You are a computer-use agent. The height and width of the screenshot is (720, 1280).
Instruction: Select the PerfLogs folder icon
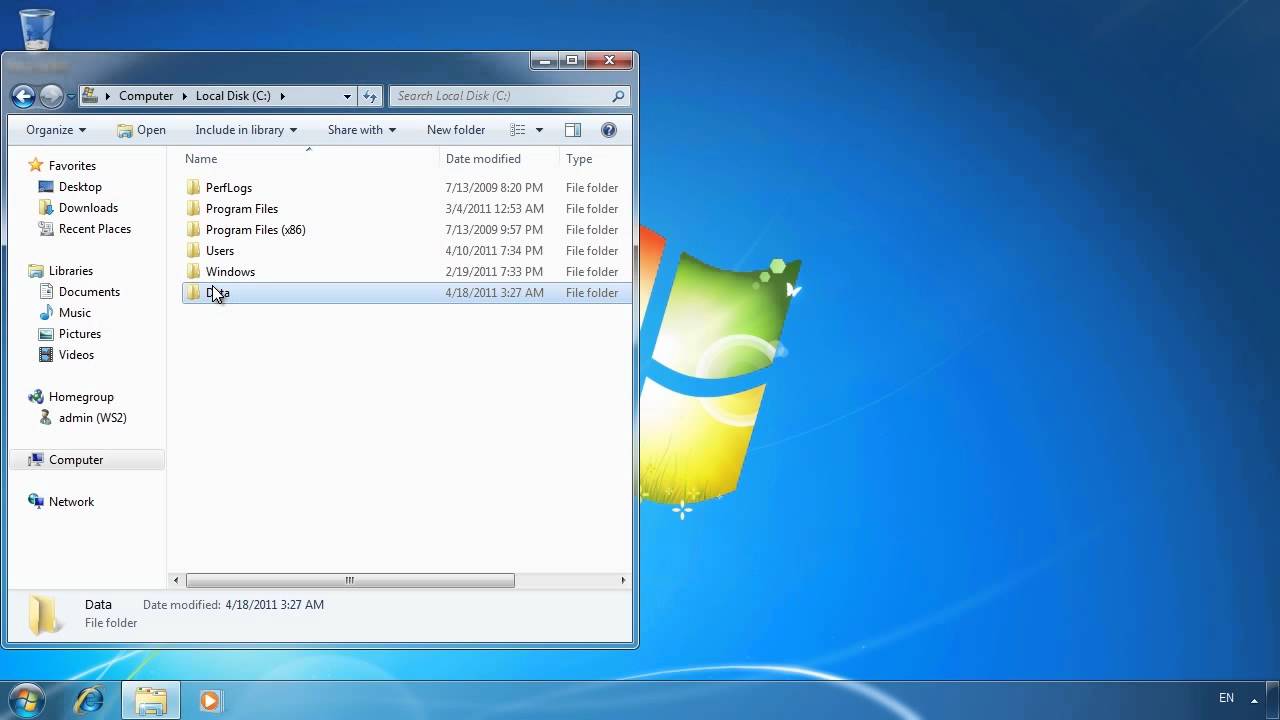194,188
